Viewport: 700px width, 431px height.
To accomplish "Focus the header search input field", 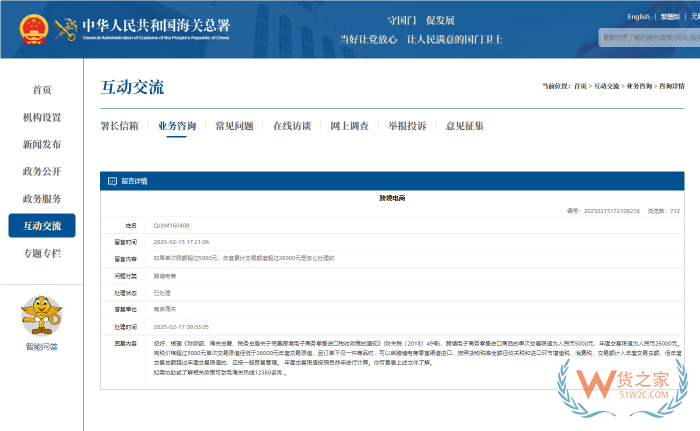I will click(x=650, y=38).
